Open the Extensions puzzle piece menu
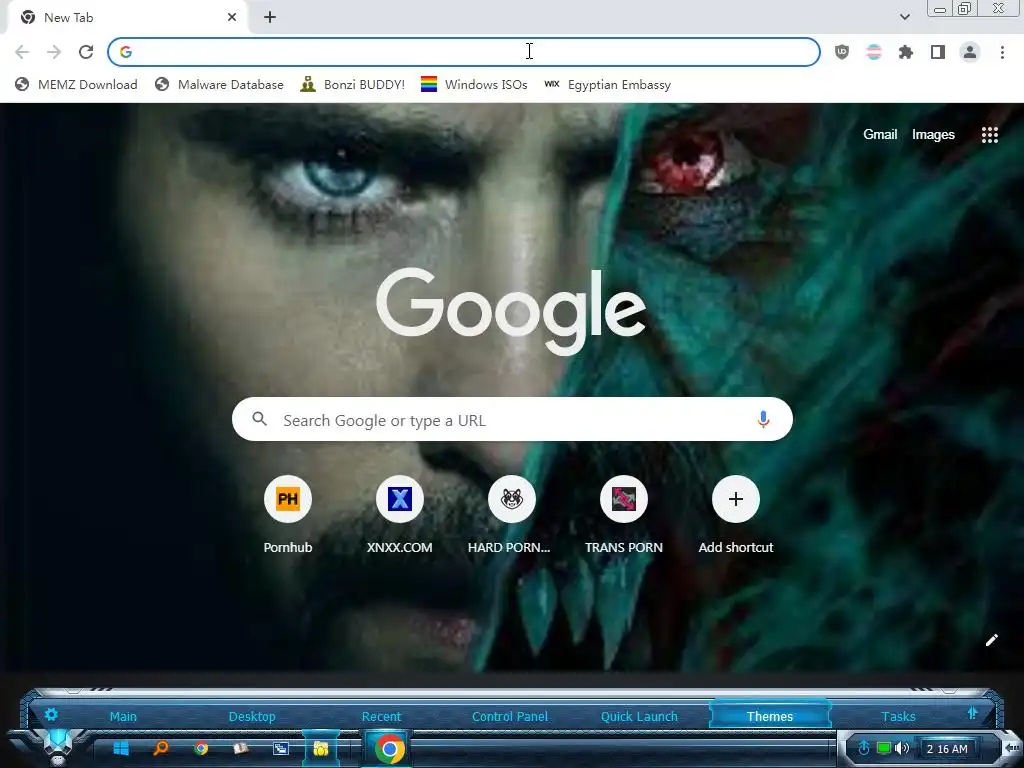 pyautogui.click(x=906, y=52)
